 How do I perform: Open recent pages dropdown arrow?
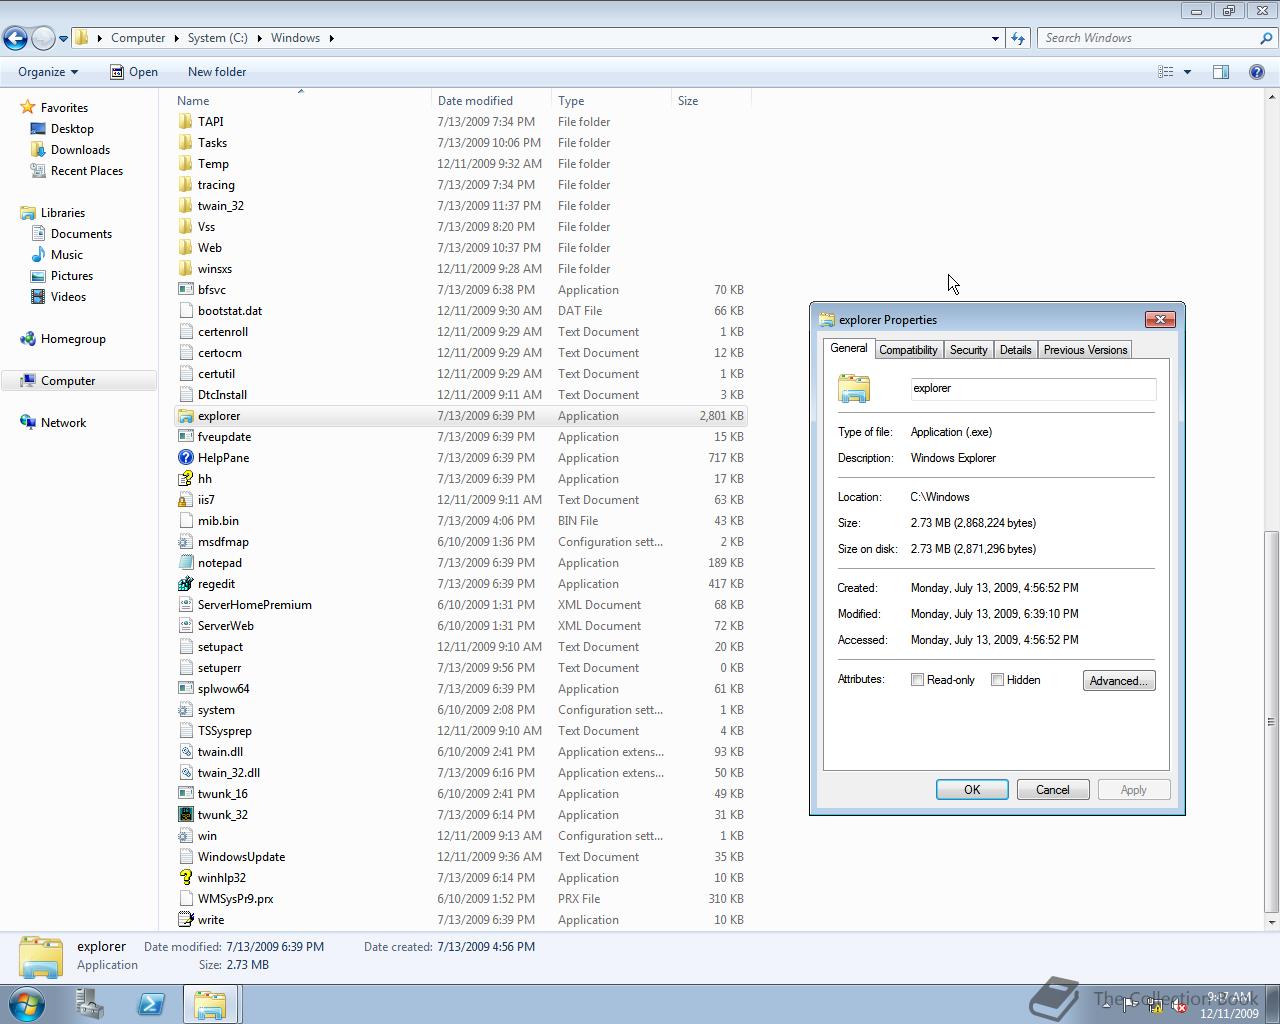coord(63,39)
